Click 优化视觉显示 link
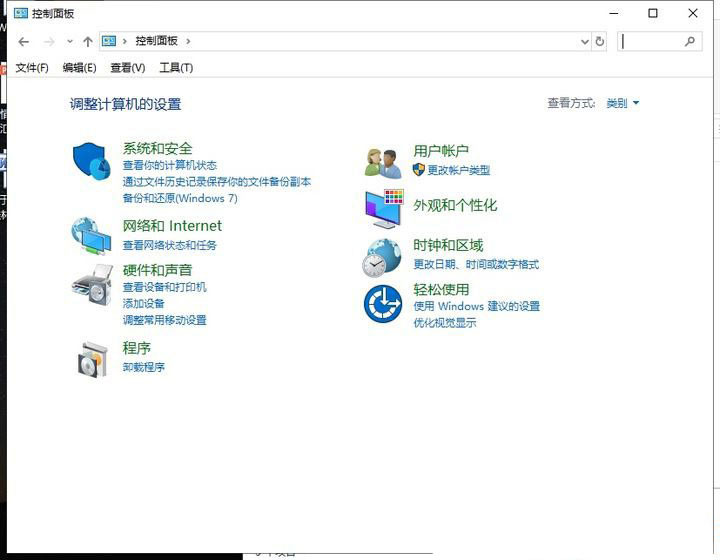The height and width of the screenshot is (560, 720). point(444,323)
